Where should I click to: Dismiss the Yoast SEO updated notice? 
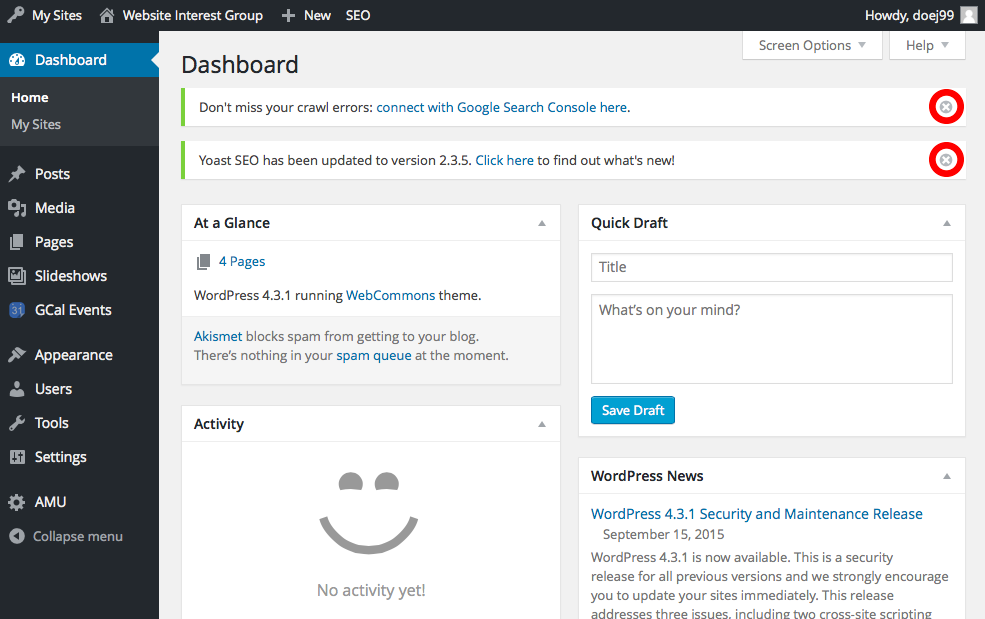point(946,160)
